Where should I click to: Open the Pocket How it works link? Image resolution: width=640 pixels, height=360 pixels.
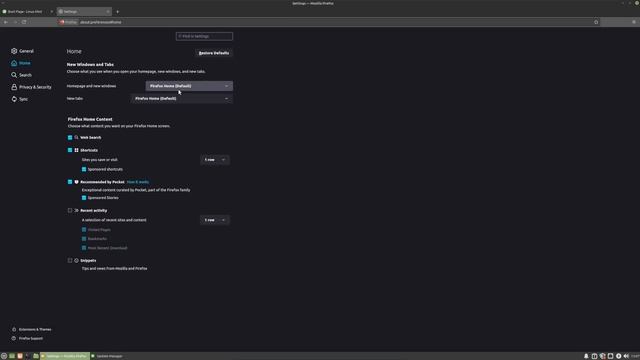(x=138, y=182)
